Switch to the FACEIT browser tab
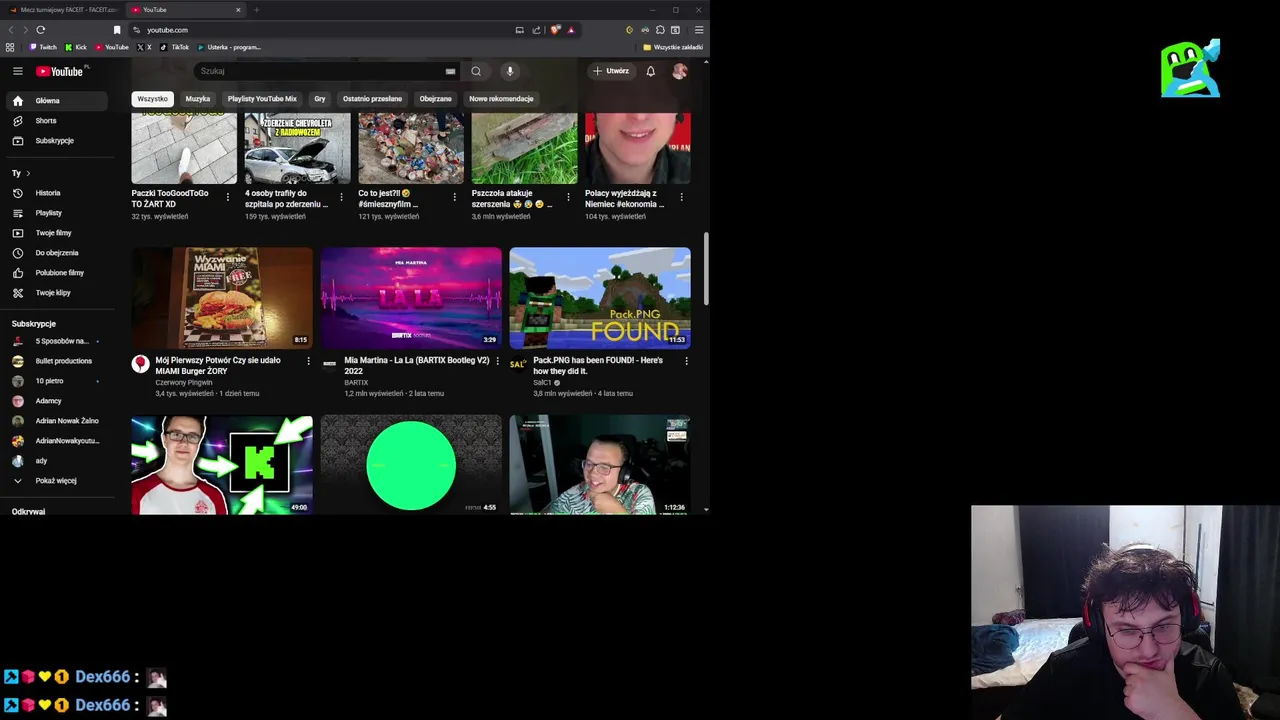Screen dimensions: 1280x720 [x=62, y=10]
